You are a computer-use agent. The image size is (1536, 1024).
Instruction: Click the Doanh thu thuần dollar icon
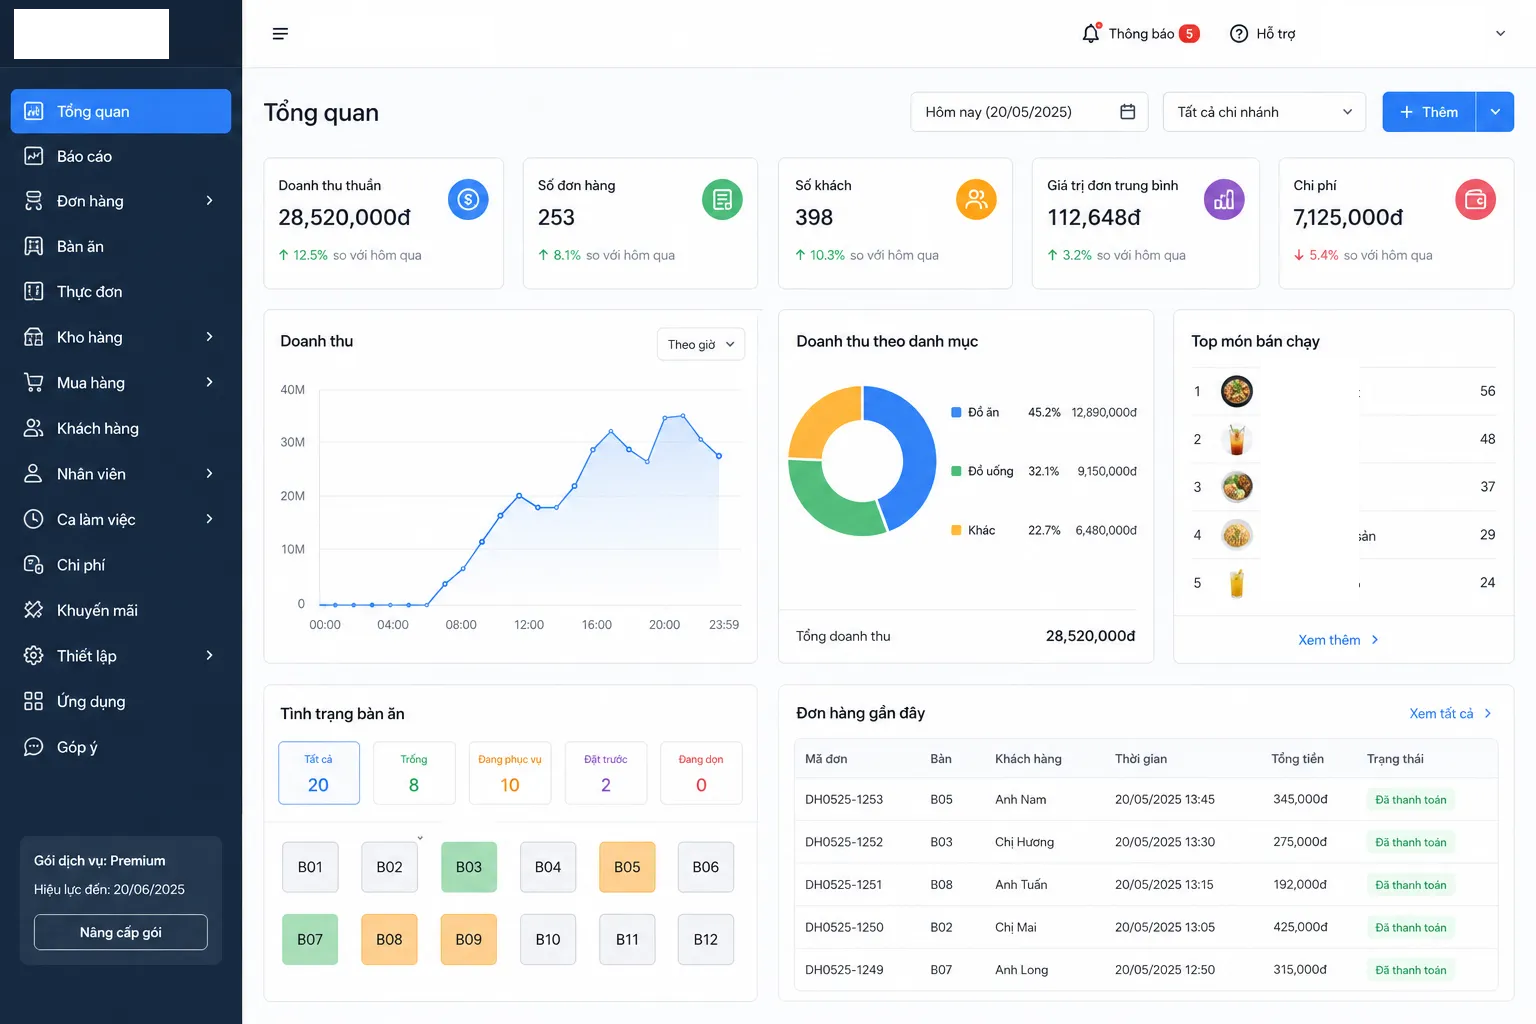468,200
